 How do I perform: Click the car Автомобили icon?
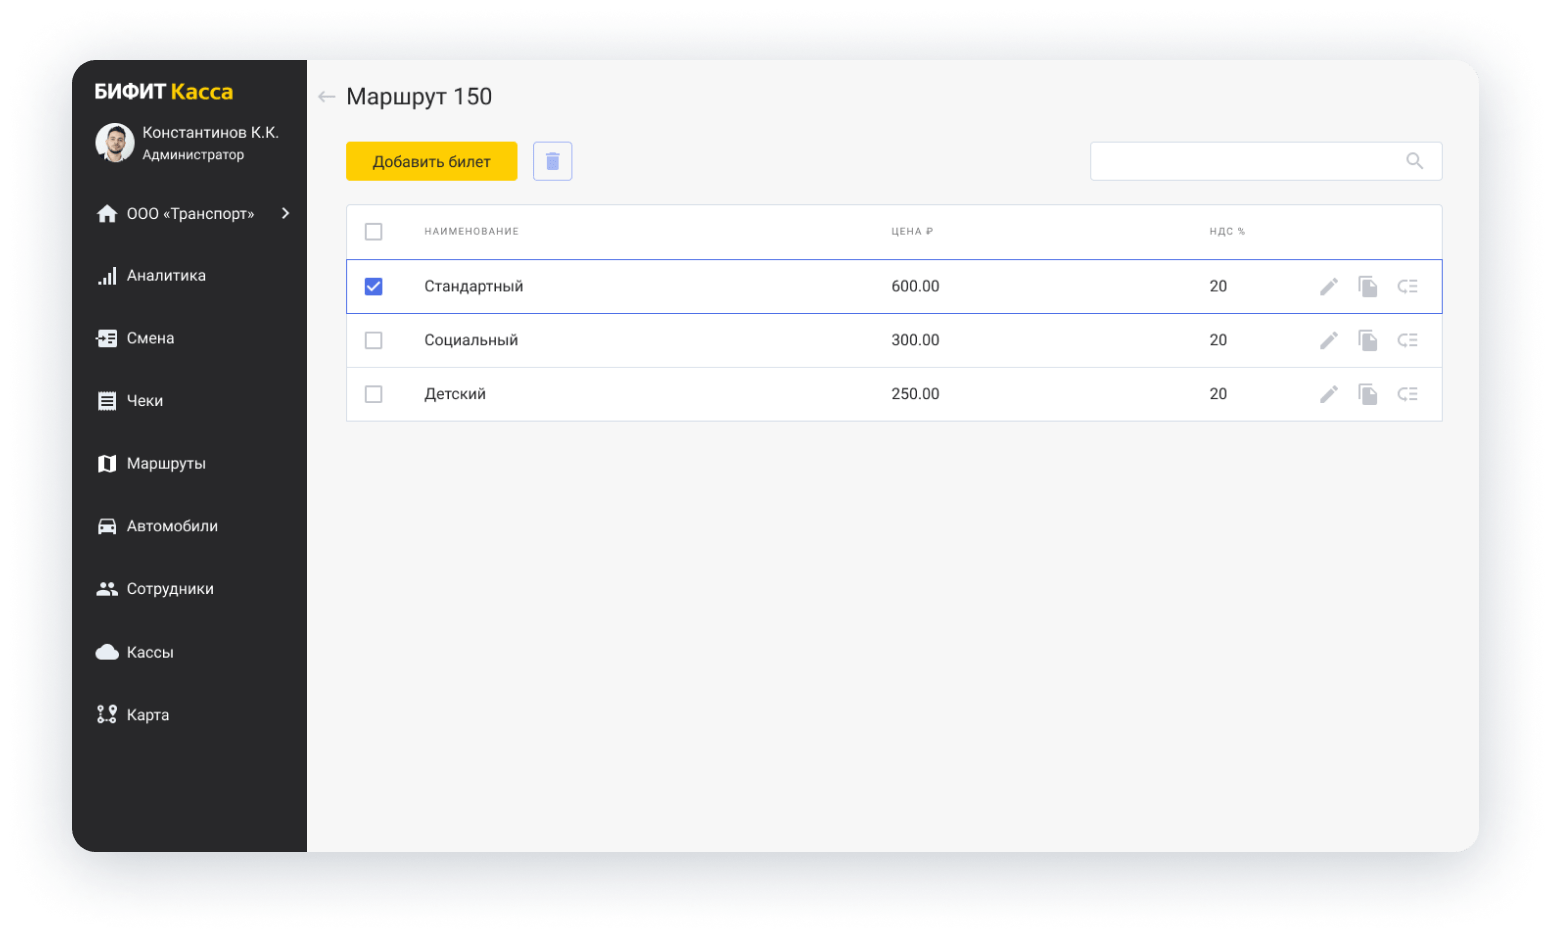(107, 527)
